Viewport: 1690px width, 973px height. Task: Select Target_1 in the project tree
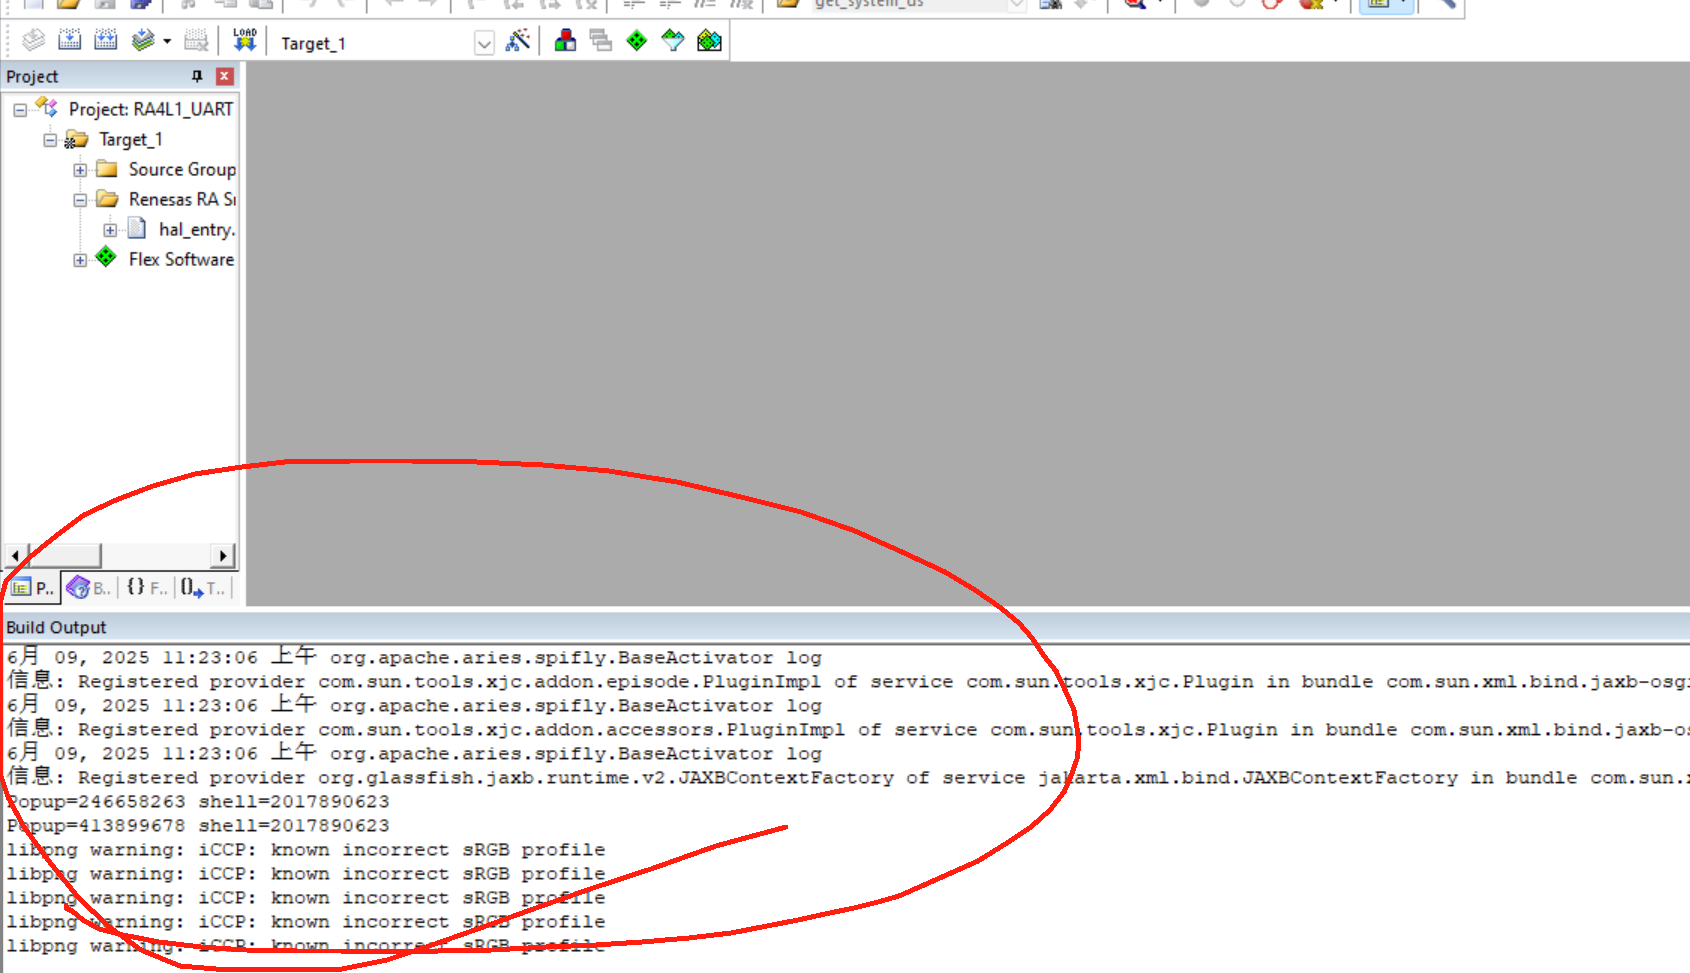pyautogui.click(x=130, y=139)
